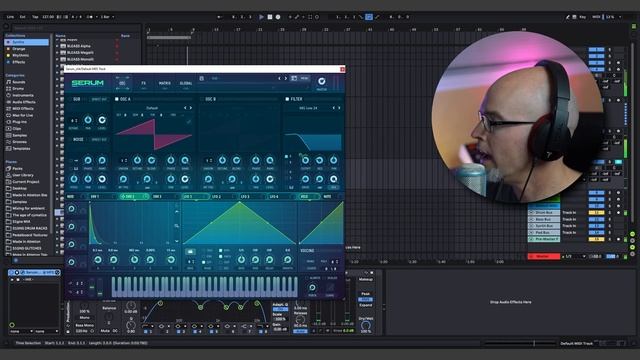
Task: Expand the BLEASS Megalit entry
Action: coord(57,53)
